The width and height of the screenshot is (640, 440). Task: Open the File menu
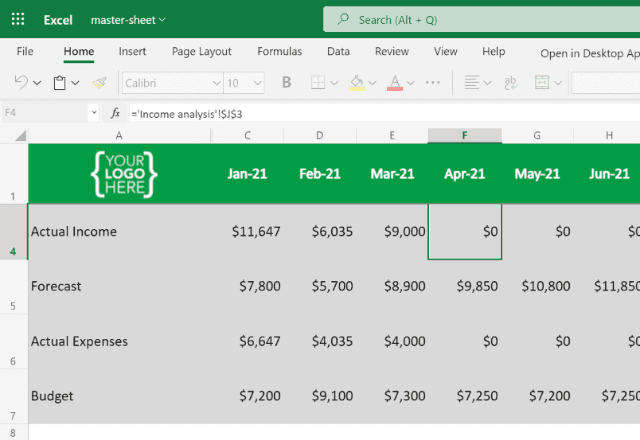(x=25, y=51)
